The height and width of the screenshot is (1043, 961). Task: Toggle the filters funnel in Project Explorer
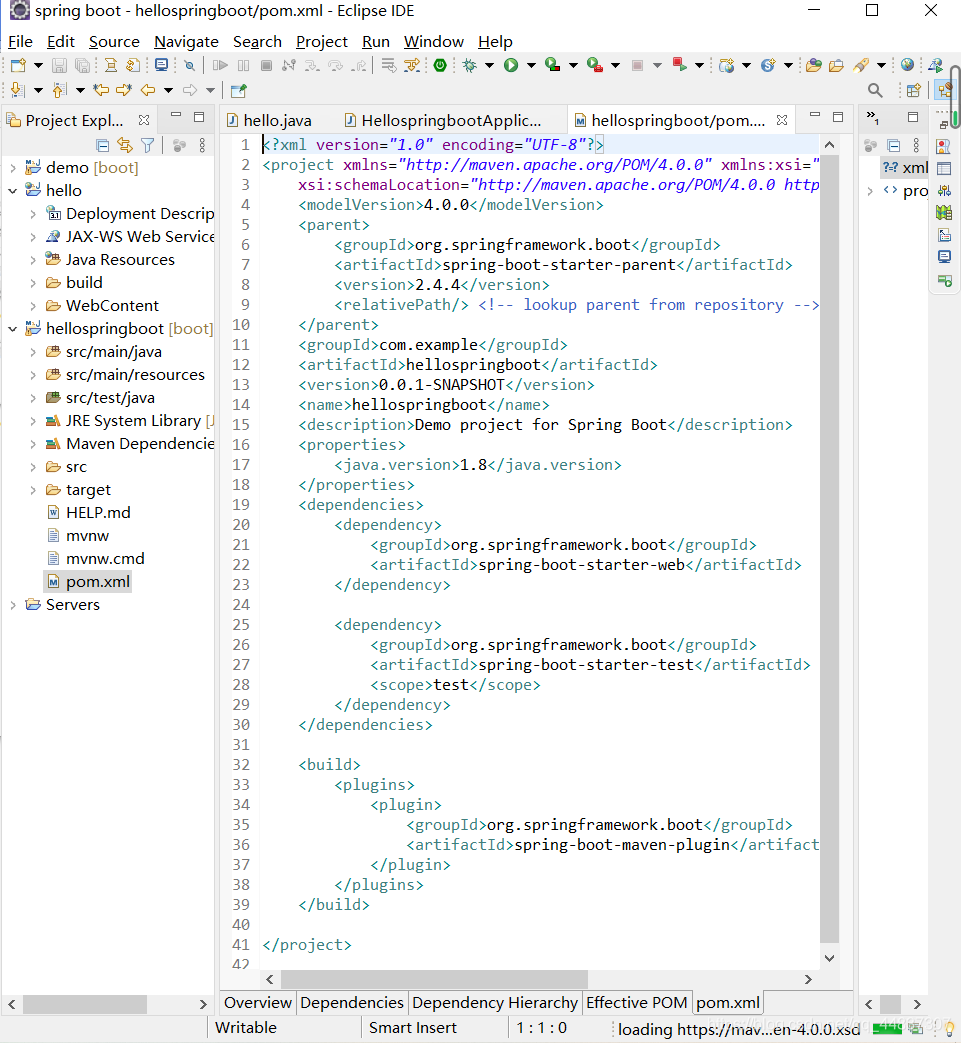pos(146,145)
